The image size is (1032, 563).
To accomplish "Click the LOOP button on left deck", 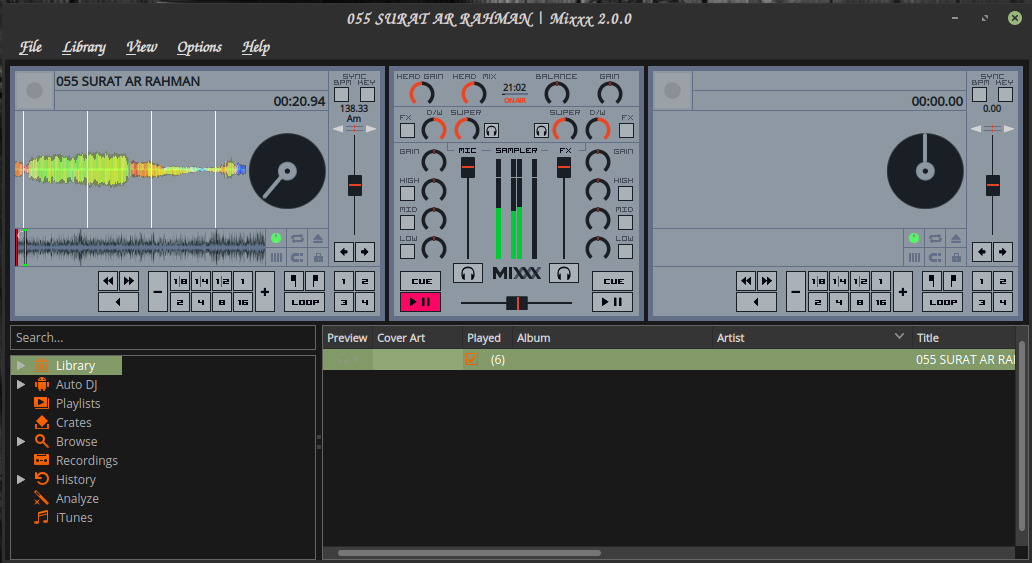I will click(x=305, y=302).
